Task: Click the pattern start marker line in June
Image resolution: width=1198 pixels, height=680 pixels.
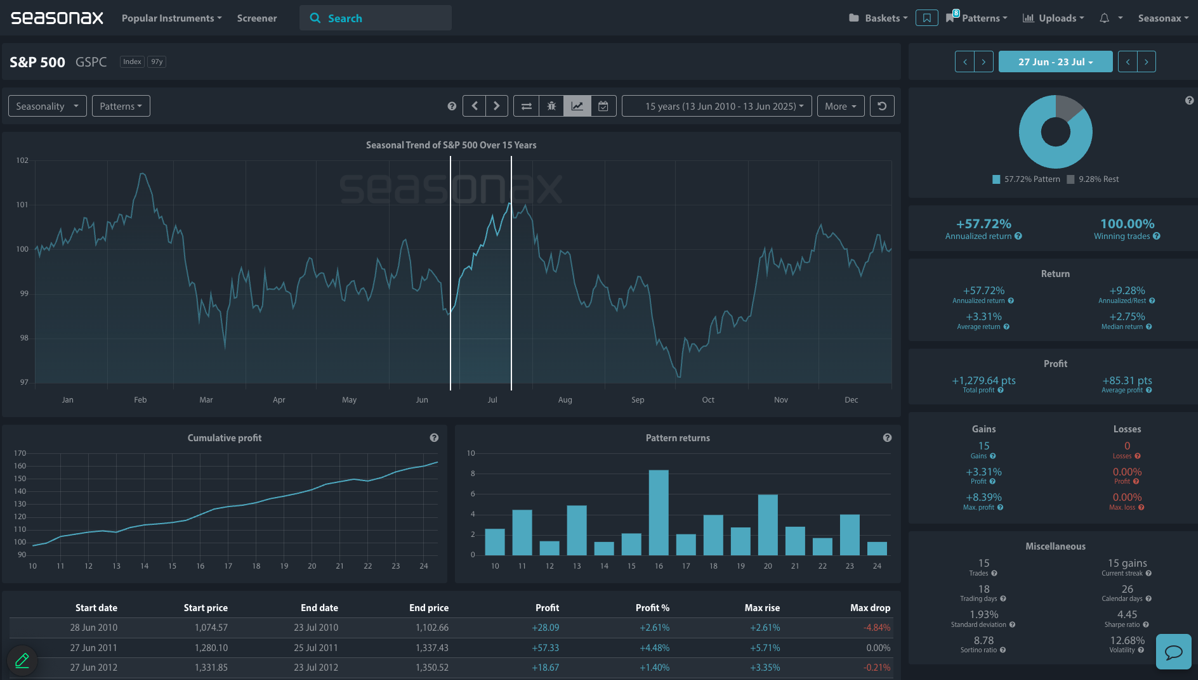Action: (x=450, y=273)
